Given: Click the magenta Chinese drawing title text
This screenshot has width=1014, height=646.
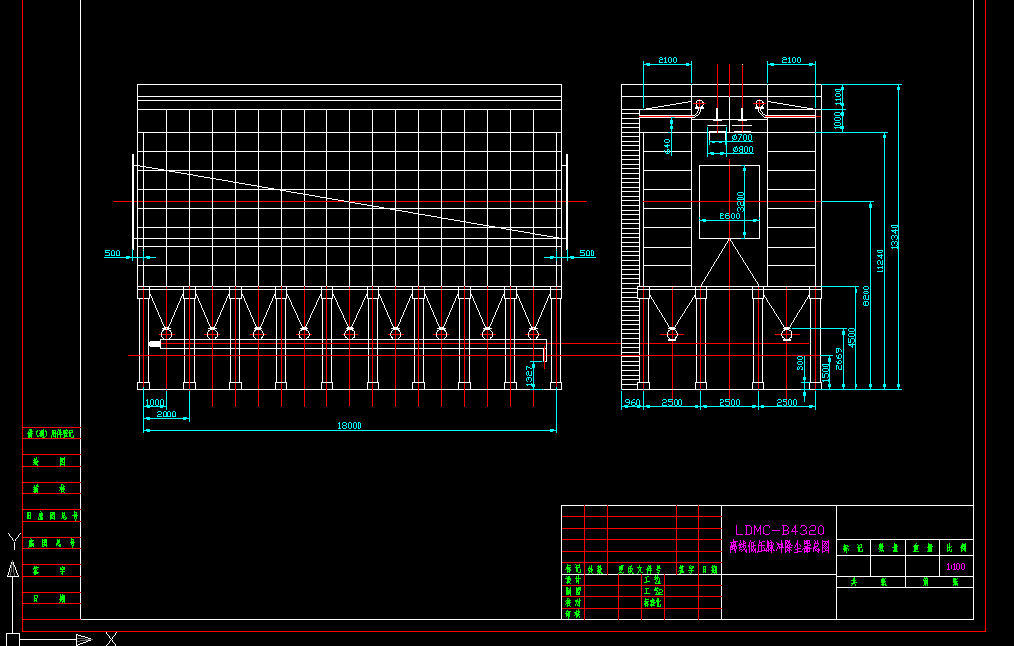Looking at the screenshot, I should pyautogui.click(x=779, y=547).
